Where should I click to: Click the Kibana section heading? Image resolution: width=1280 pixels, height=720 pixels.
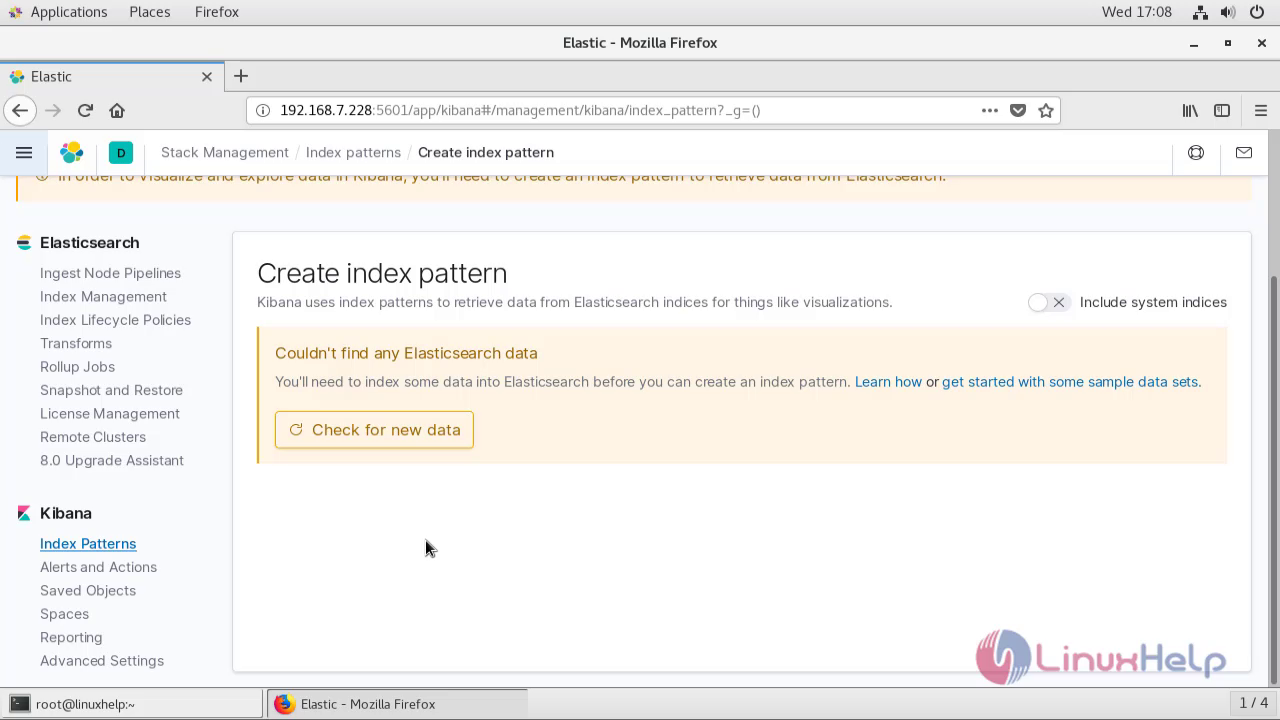pos(66,513)
